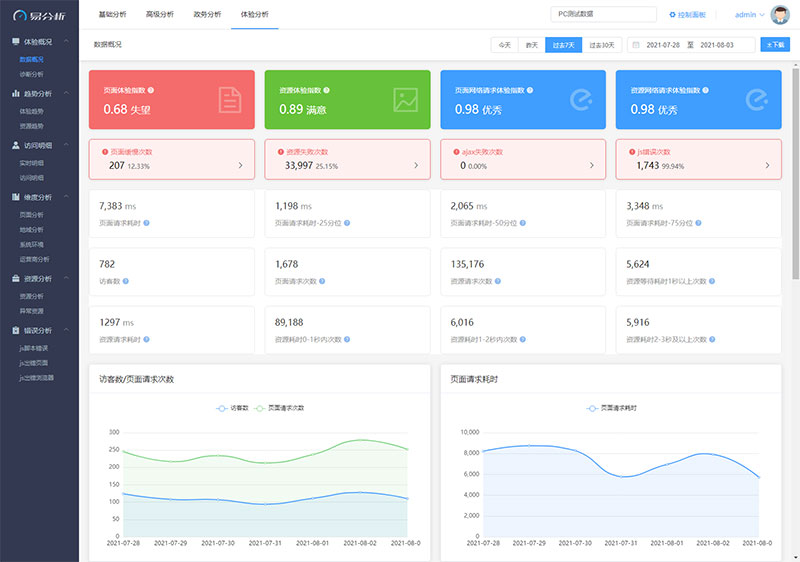The height and width of the screenshot is (562, 800).
Task: Click the help icon beside 资源体验指数
Action: click(327, 89)
